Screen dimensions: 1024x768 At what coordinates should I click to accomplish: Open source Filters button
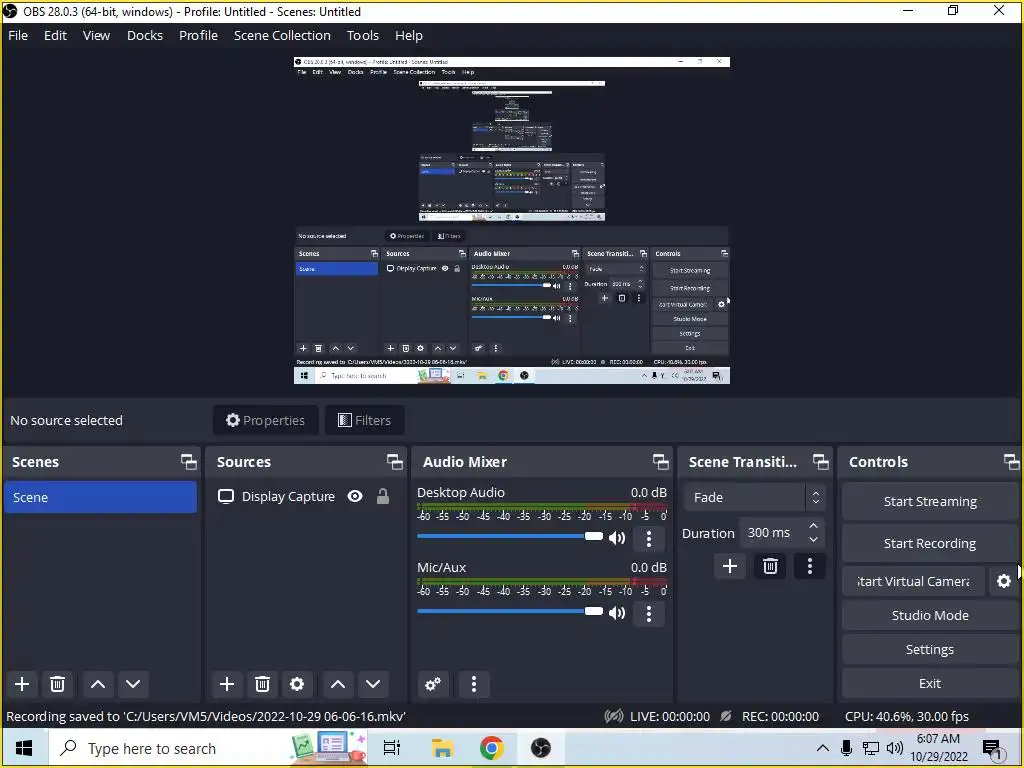pos(364,420)
